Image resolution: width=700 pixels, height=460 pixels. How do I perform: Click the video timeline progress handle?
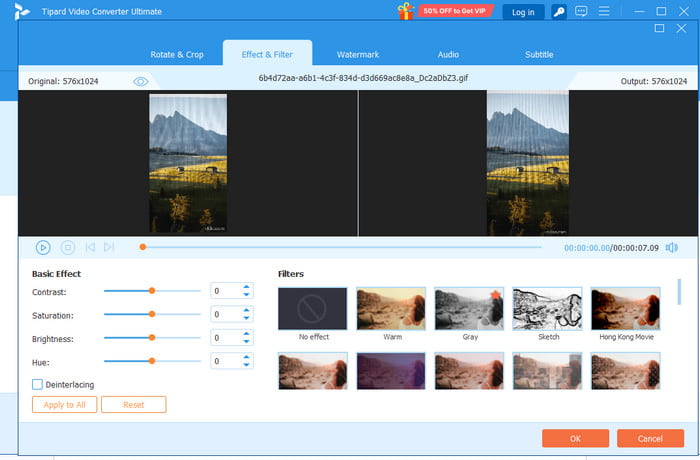click(x=143, y=247)
